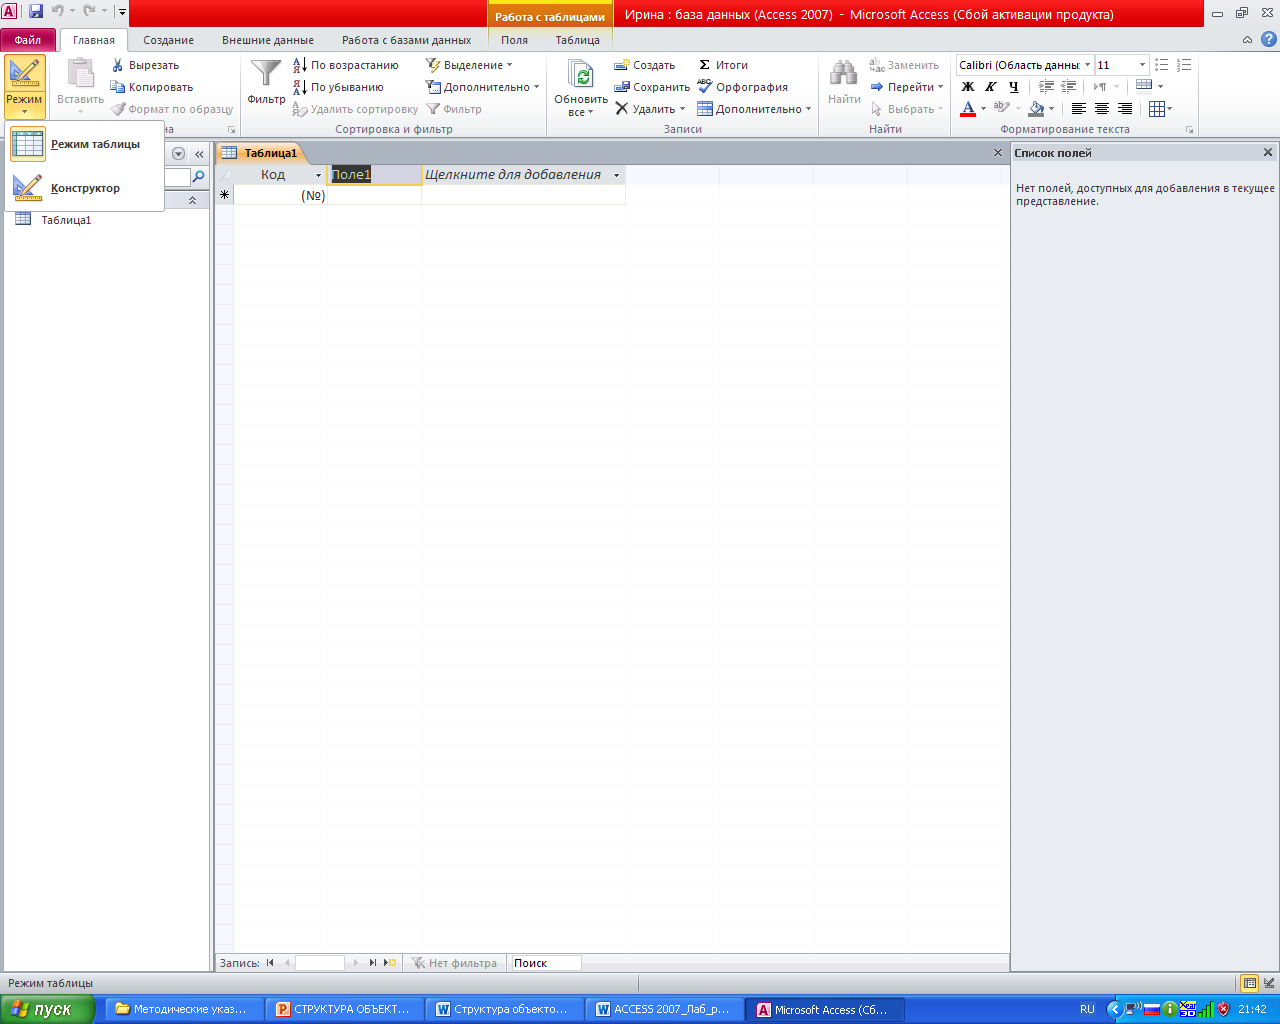Sort По убыванию
Viewport: 1280px width, 1024px height.
[338, 87]
